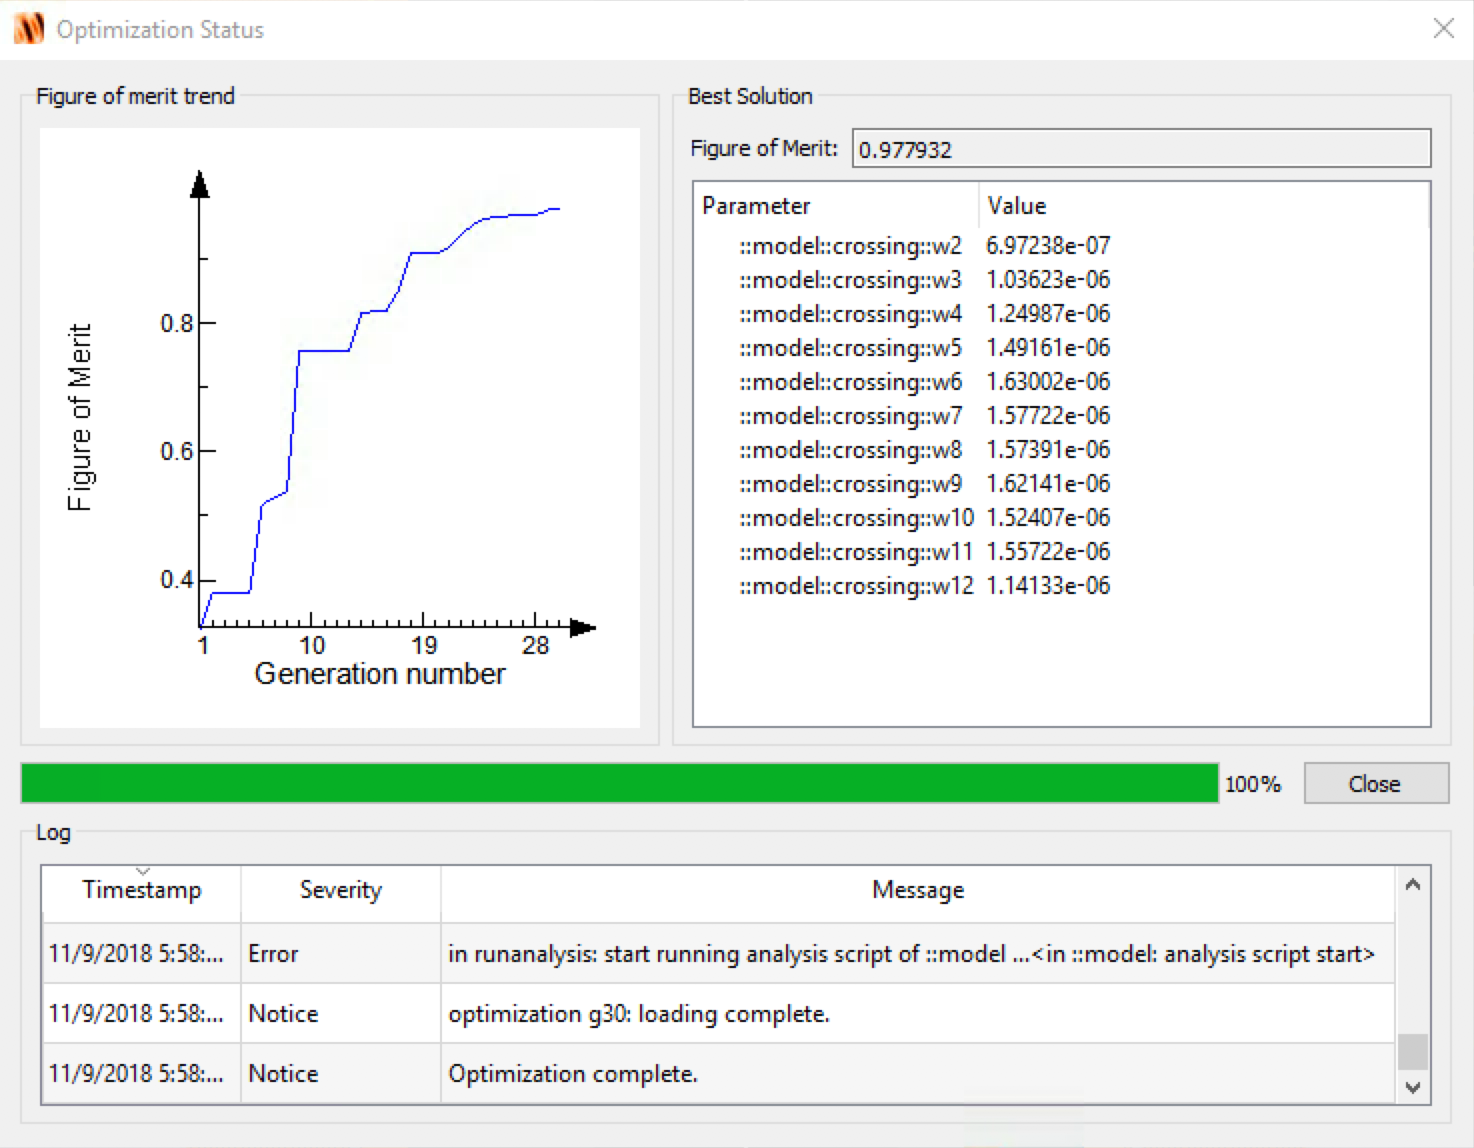This screenshot has width=1474, height=1148.
Task: Click the green 100% progress bar
Action: click(619, 783)
